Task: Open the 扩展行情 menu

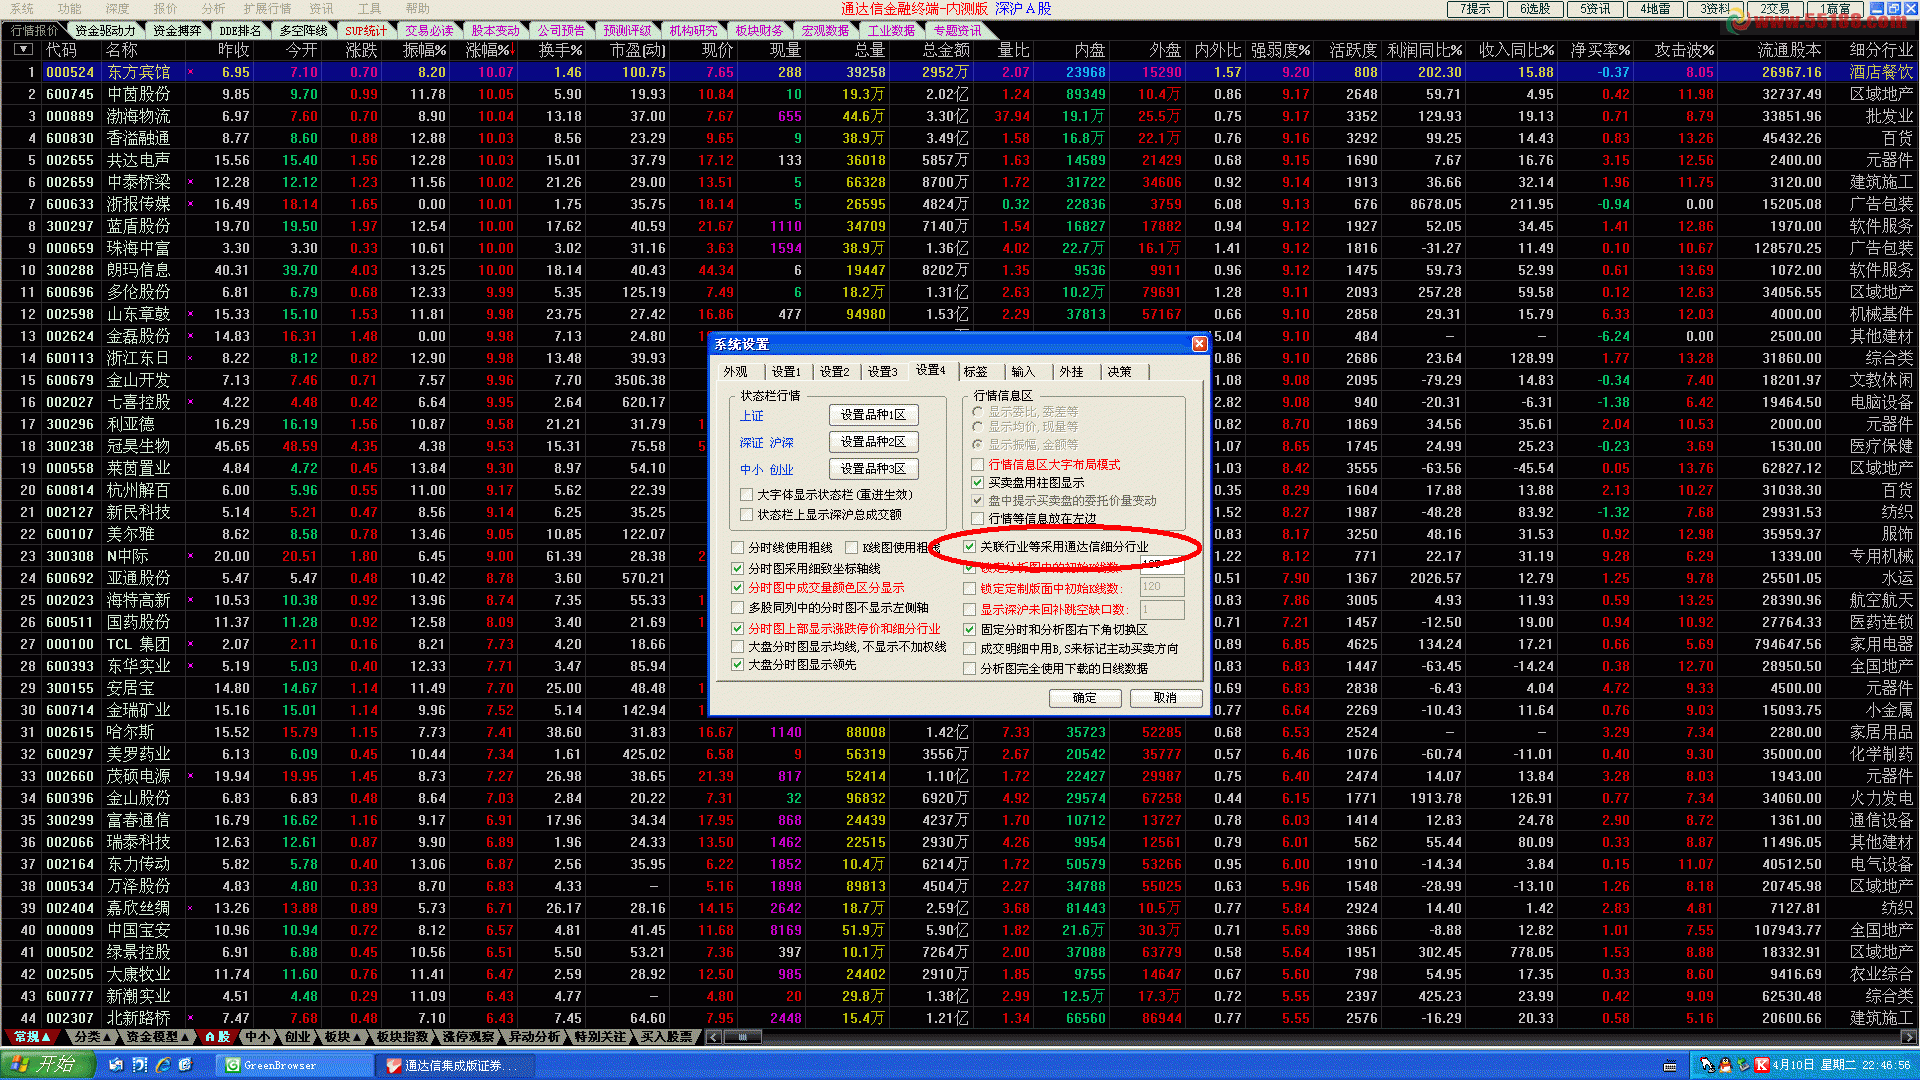Action: [267, 8]
